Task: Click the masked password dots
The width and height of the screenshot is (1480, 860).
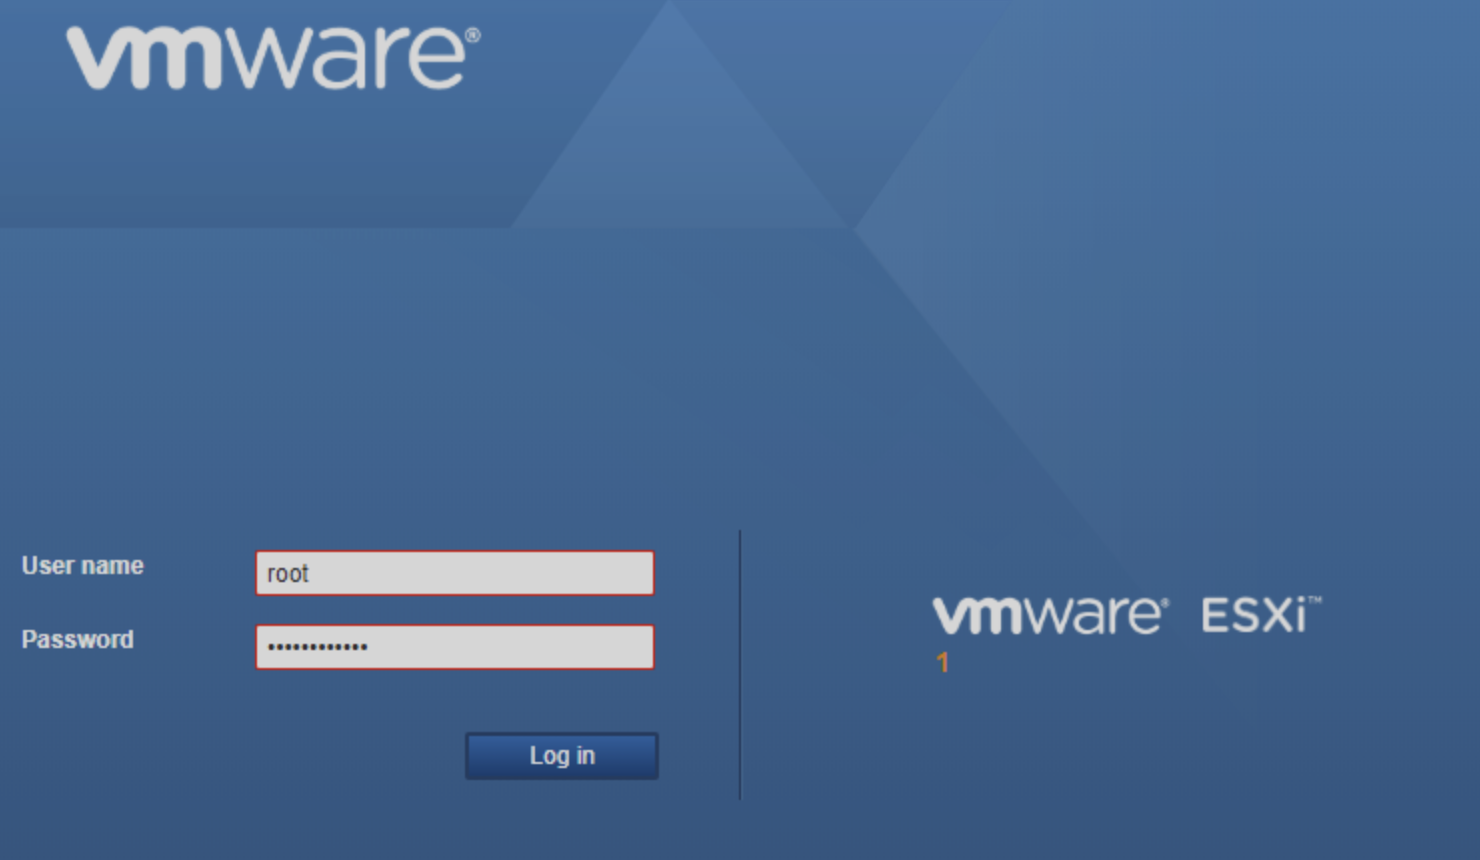Action: (x=316, y=647)
